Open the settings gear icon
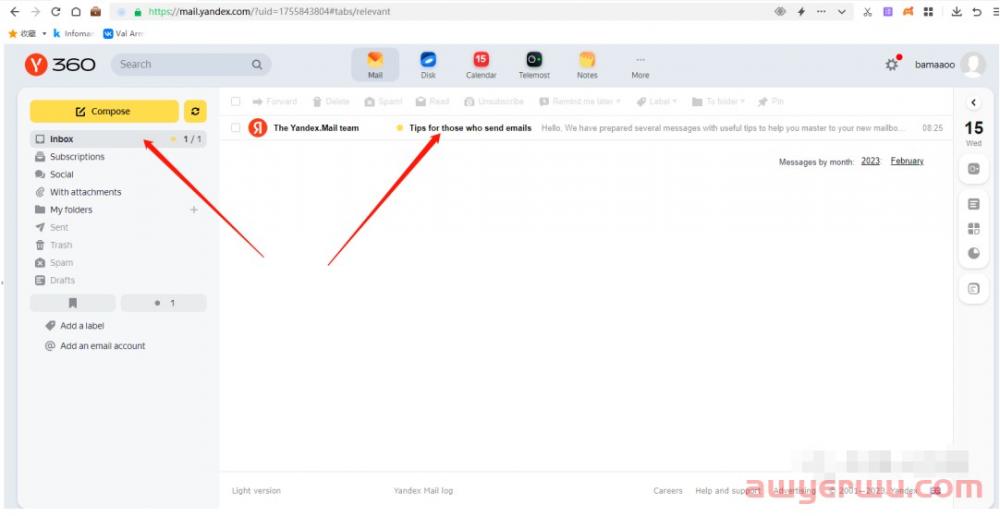This screenshot has width=1000, height=516. (x=891, y=65)
